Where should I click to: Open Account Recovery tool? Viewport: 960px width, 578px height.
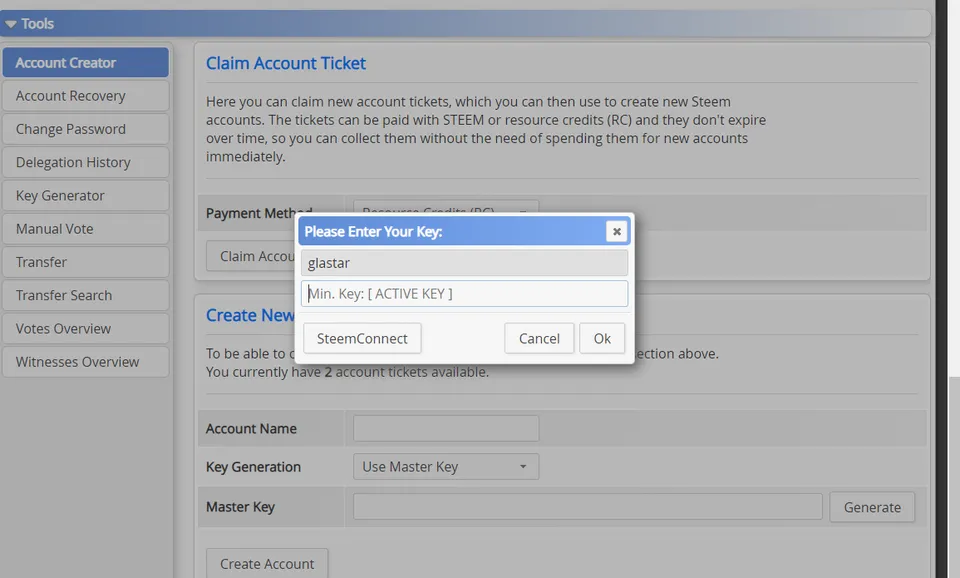tap(86, 96)
